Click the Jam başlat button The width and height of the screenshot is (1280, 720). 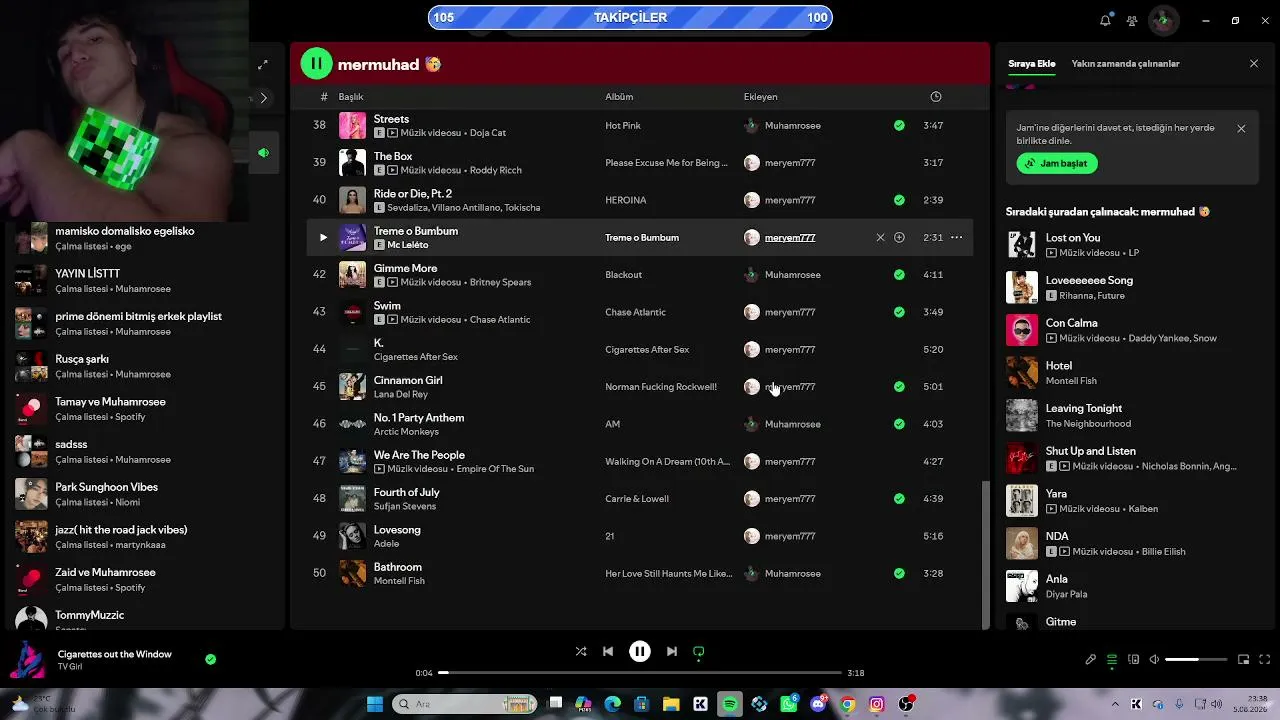point(1057,163)
